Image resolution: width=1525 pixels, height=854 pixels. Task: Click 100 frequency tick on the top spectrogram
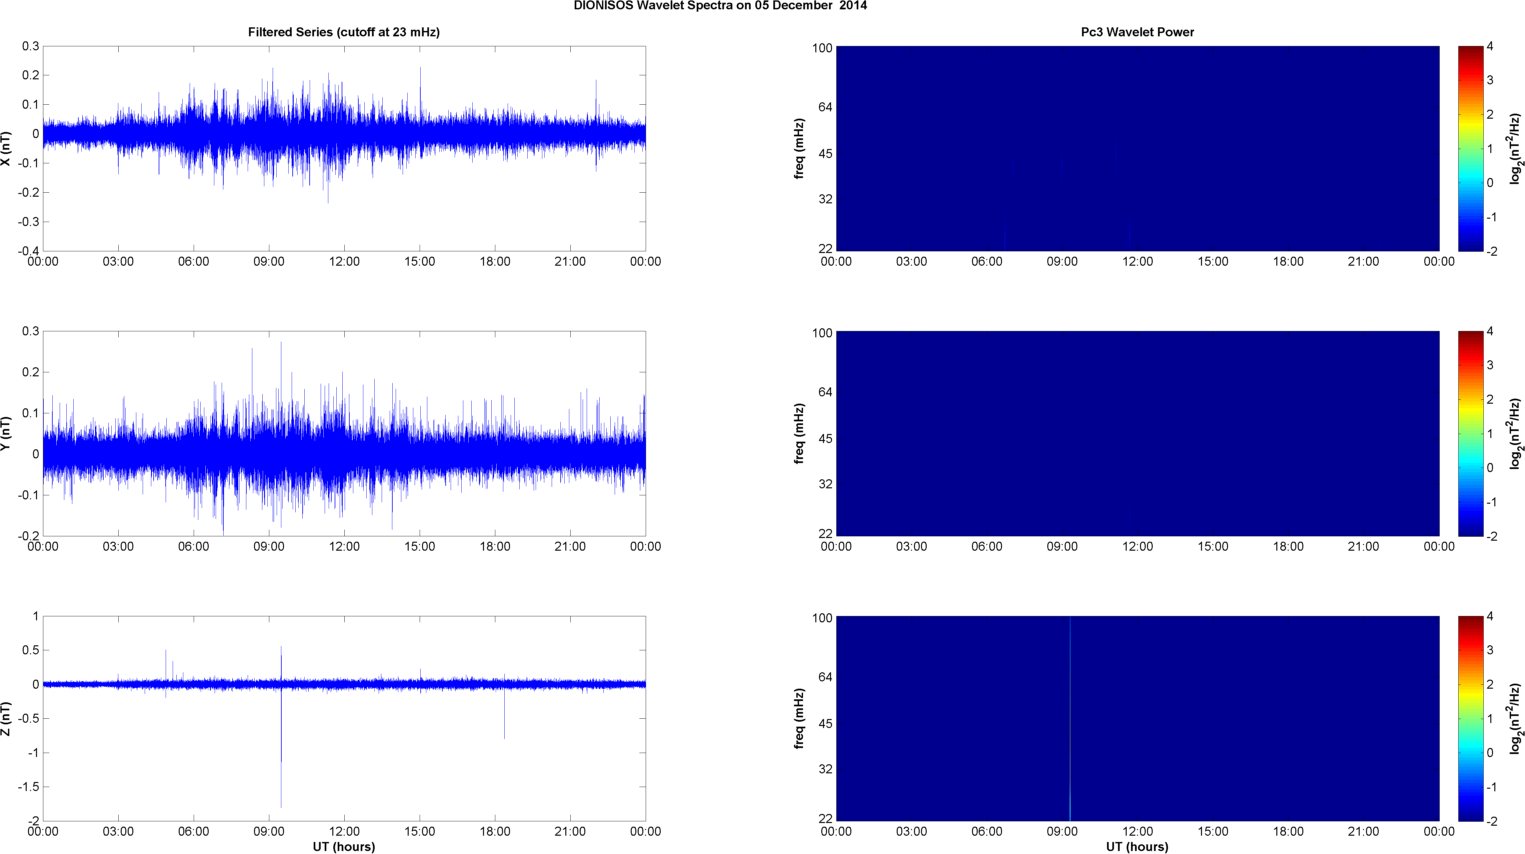click(822, 48)
